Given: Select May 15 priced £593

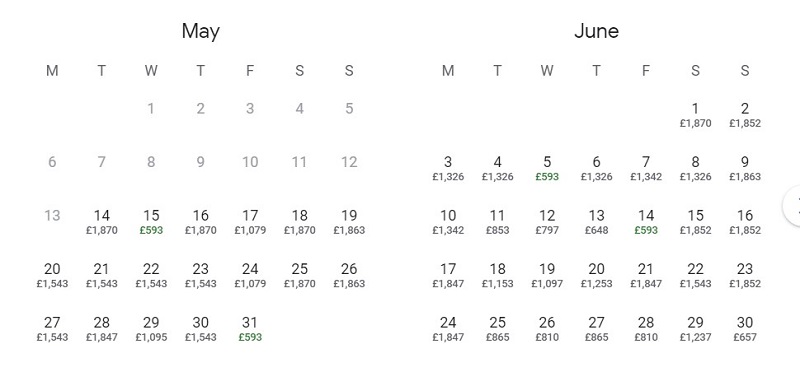Looking at the screenshot, I should (151, 222).
